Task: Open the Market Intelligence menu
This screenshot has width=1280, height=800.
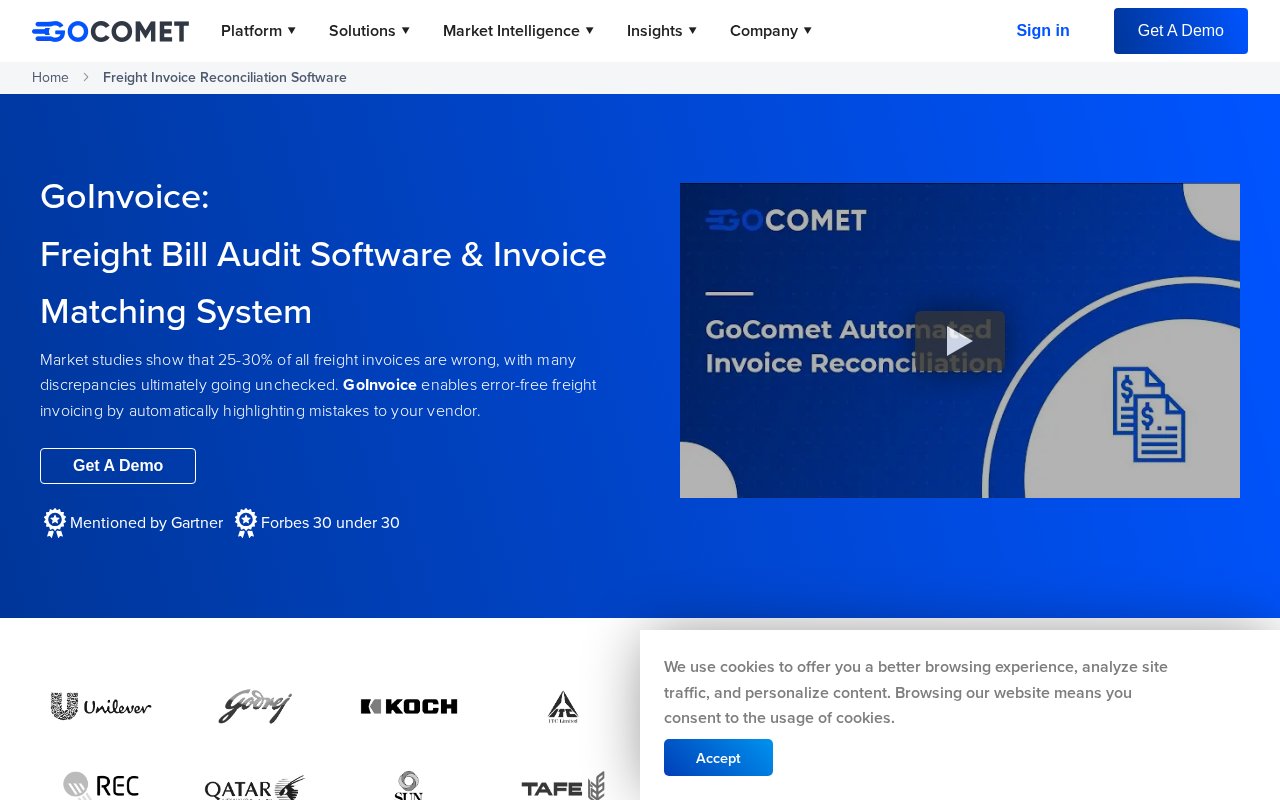Action: tap(518, 31)
